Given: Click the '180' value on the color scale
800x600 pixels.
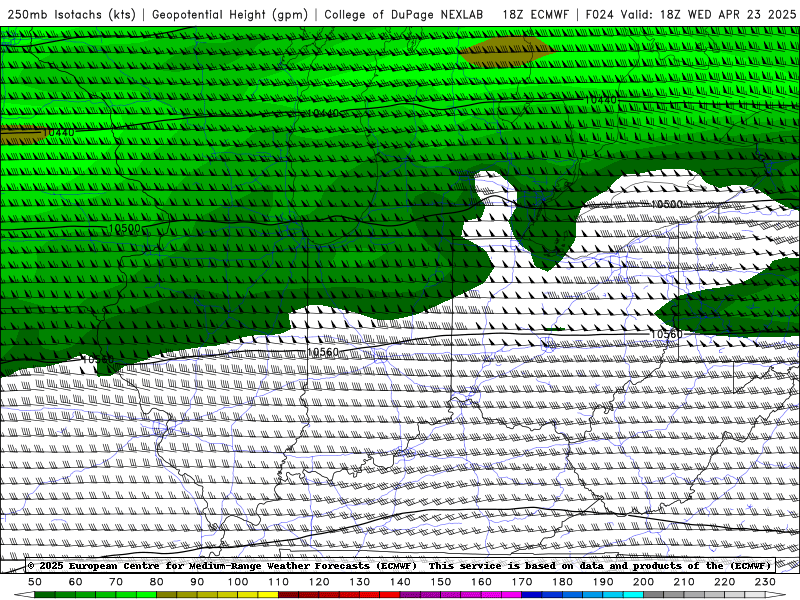Looking at the screenshot, I should (562, 582).
